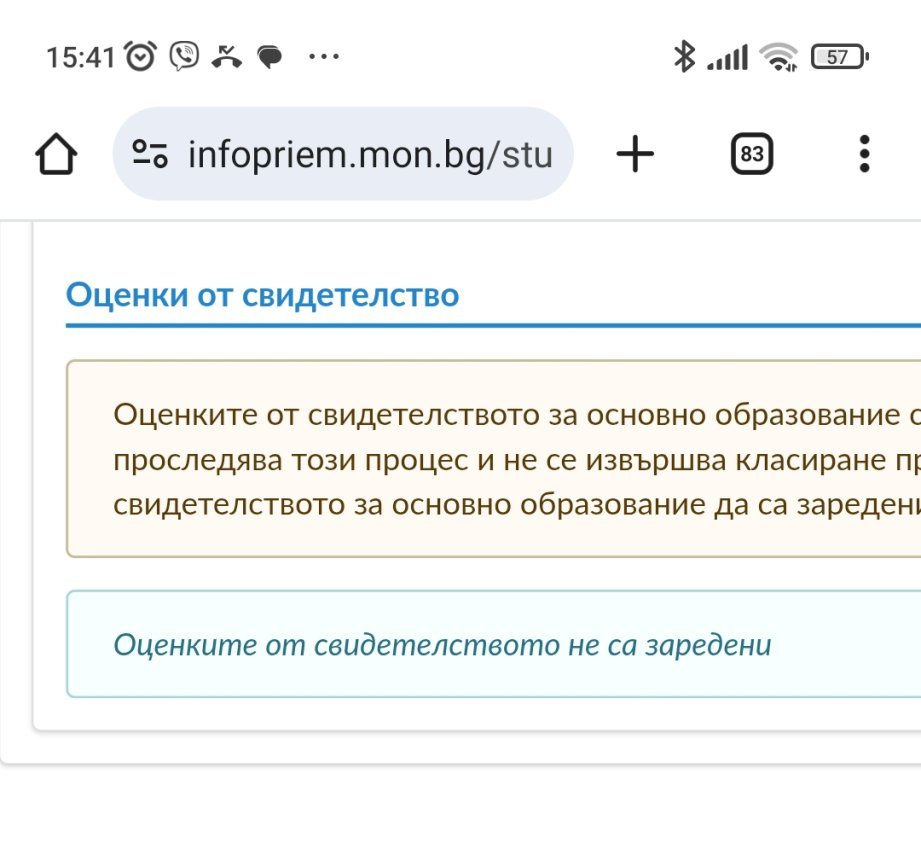Tap the missed call notification icon
Image resolution: width=921 pixels, height=857 pixels.
click(x=227, y=57)
